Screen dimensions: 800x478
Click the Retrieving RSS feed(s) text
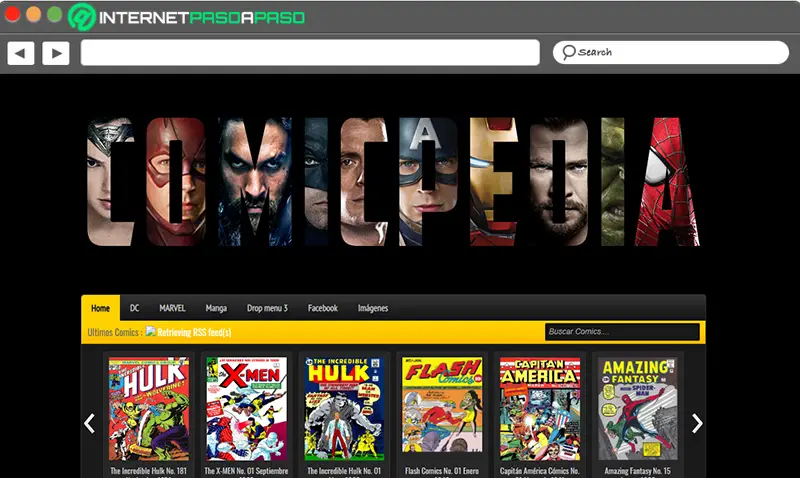pos(194,333)
